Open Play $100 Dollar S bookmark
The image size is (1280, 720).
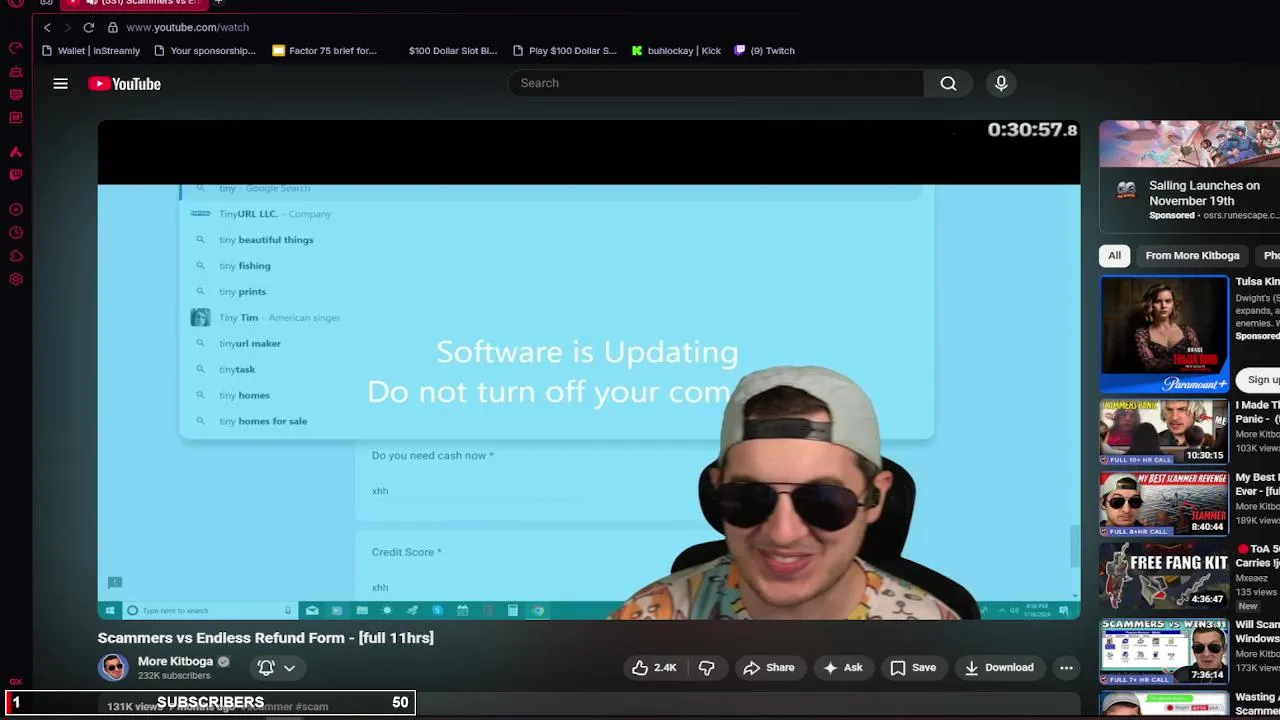click(x=564, y=50)
